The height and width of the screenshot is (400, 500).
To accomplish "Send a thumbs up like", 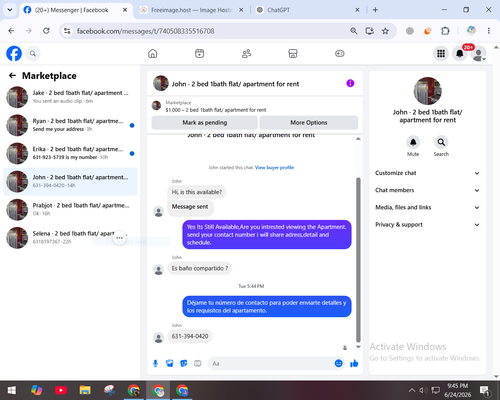I will 354,363.
